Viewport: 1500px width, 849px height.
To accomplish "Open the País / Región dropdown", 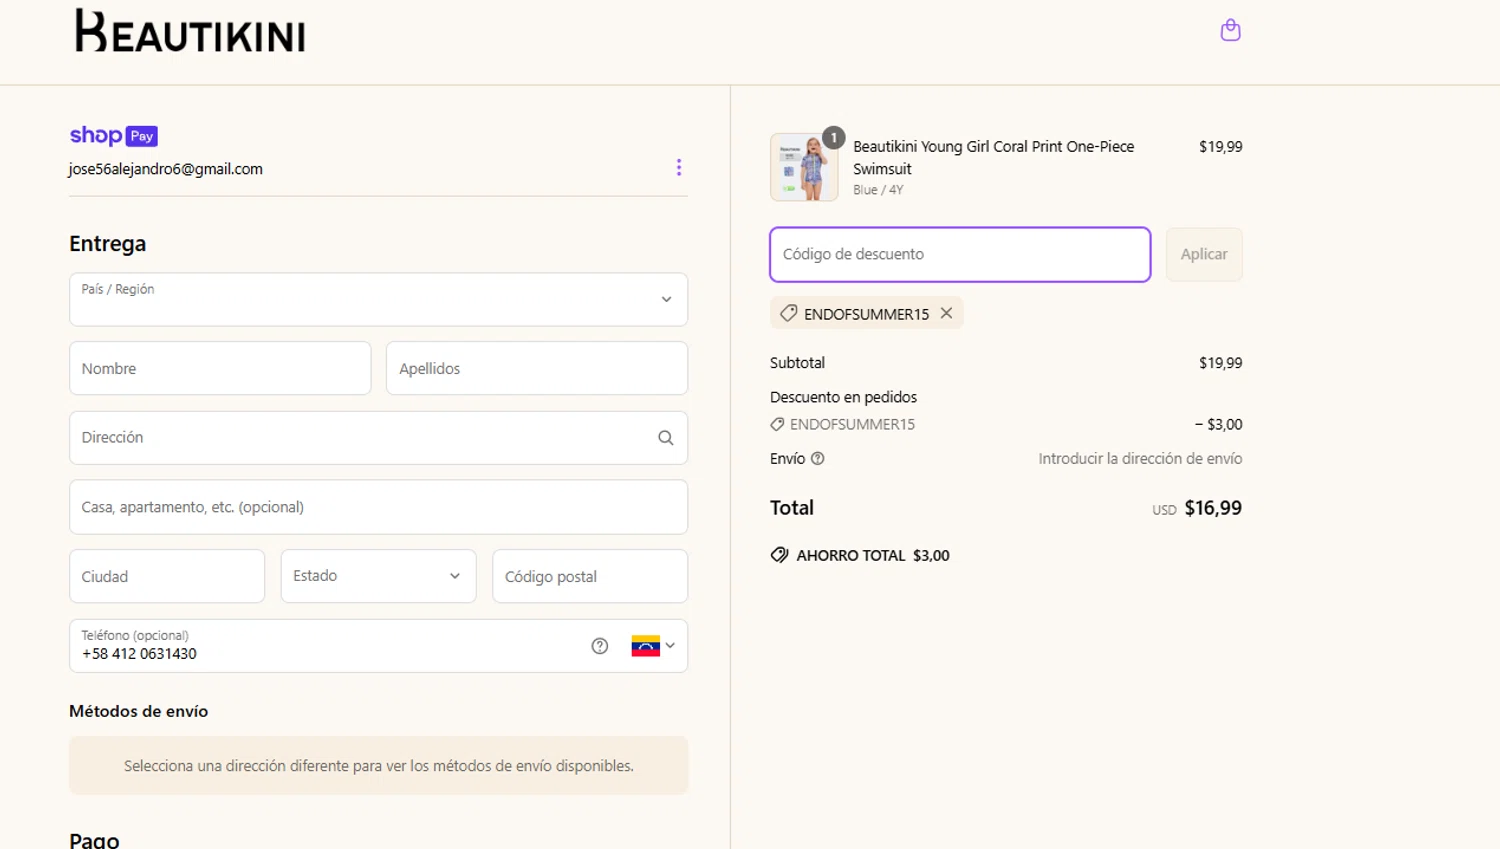I will point(378,299).
